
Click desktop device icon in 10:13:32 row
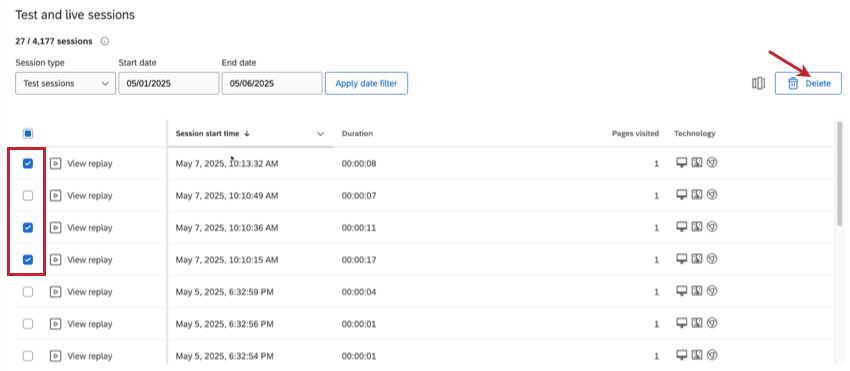tap(682, 162)
